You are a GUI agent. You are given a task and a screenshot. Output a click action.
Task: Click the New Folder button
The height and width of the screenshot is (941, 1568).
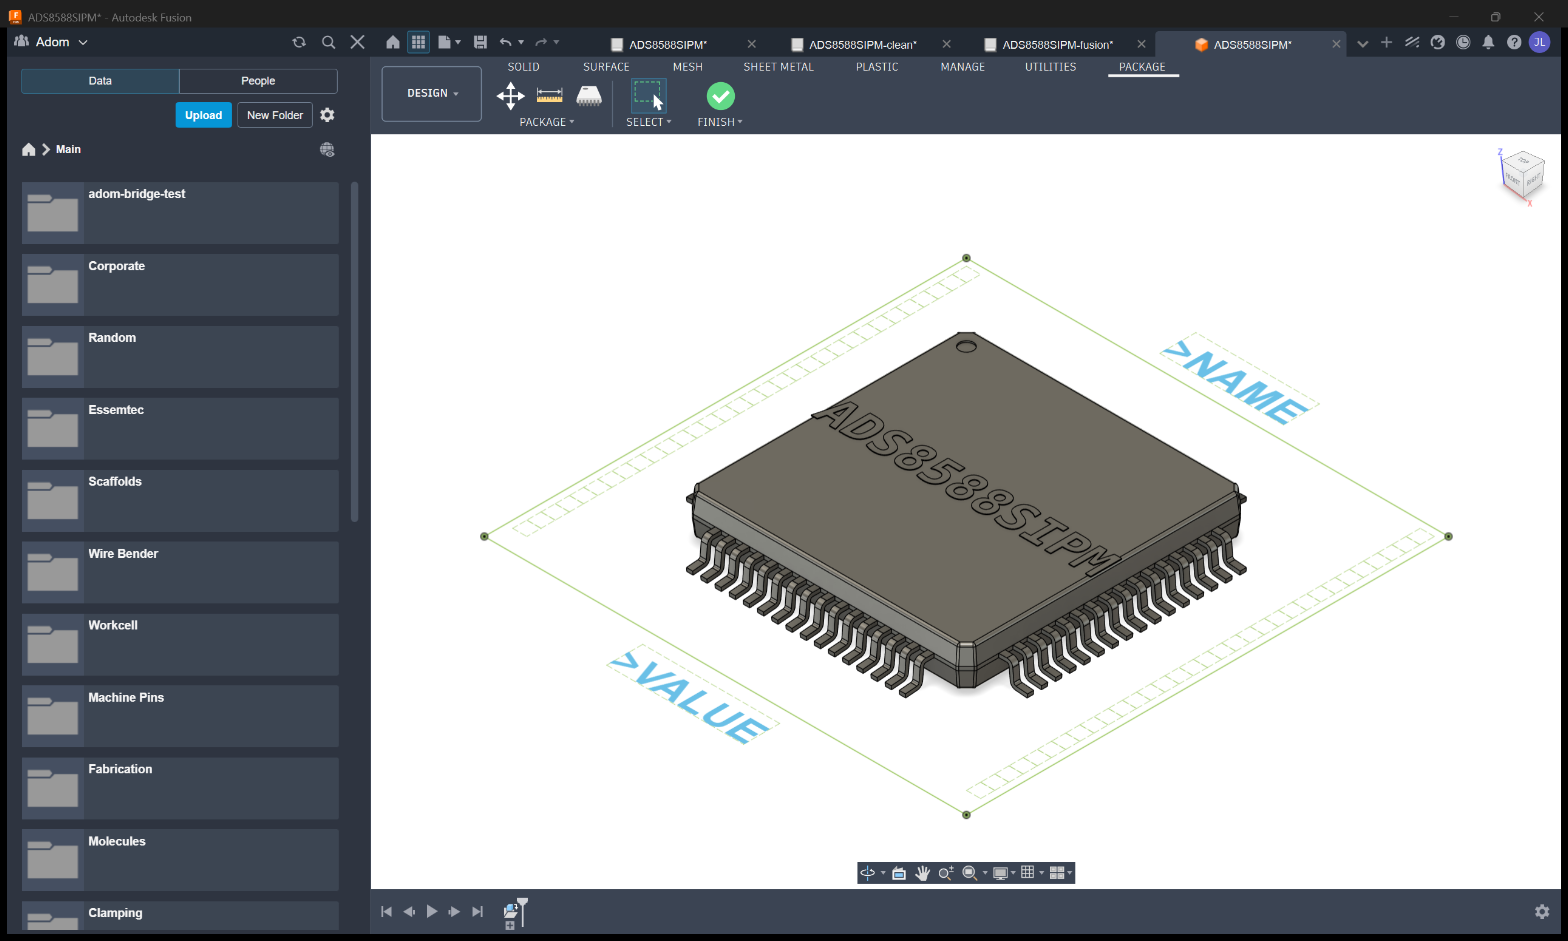click(275, 115)
